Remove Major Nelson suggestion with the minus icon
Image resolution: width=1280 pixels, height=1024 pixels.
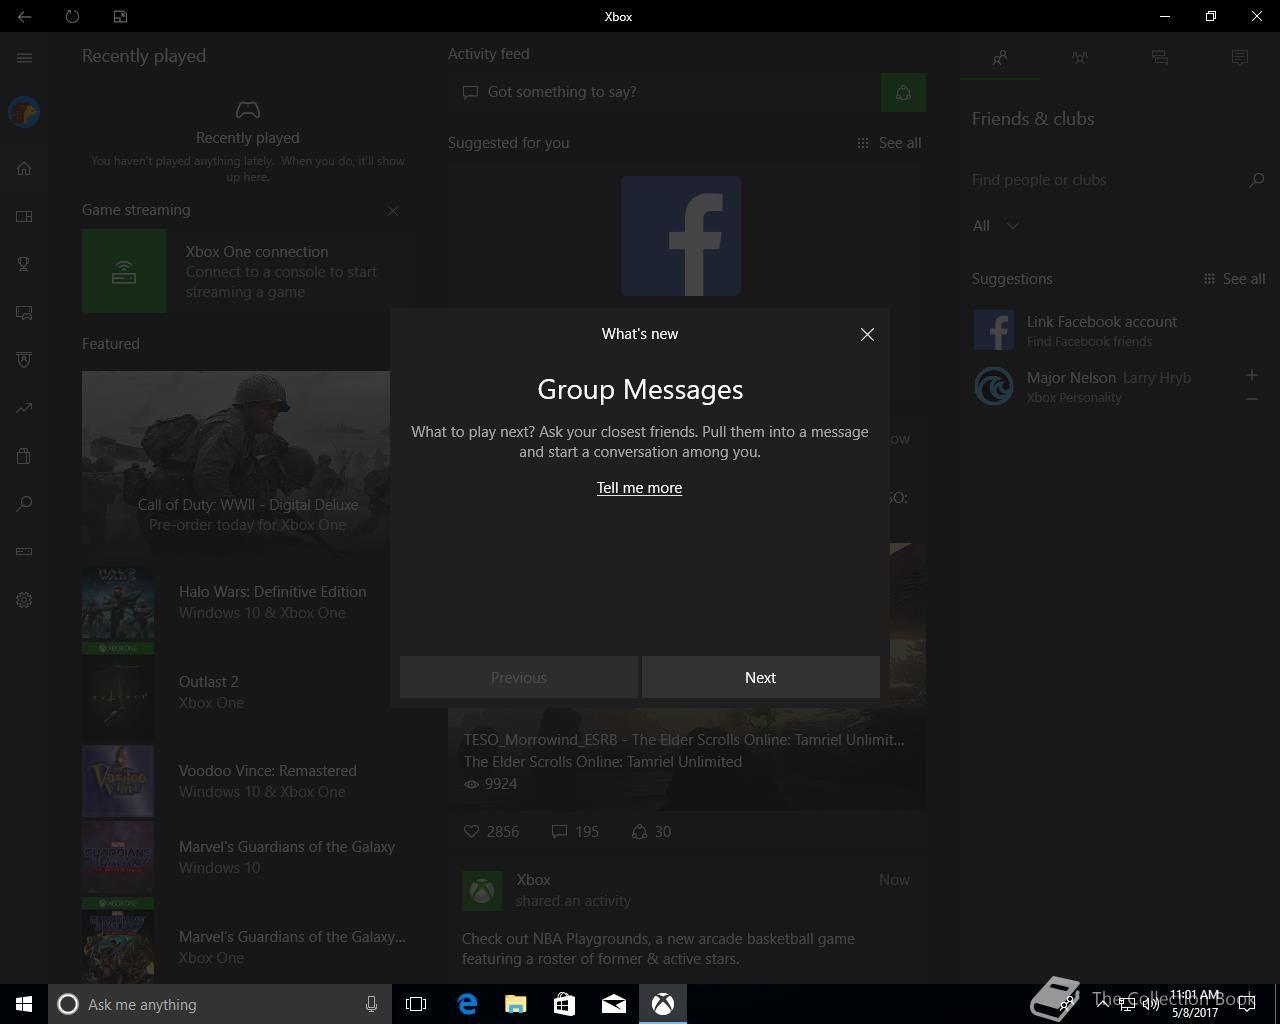click(1251, 399)
